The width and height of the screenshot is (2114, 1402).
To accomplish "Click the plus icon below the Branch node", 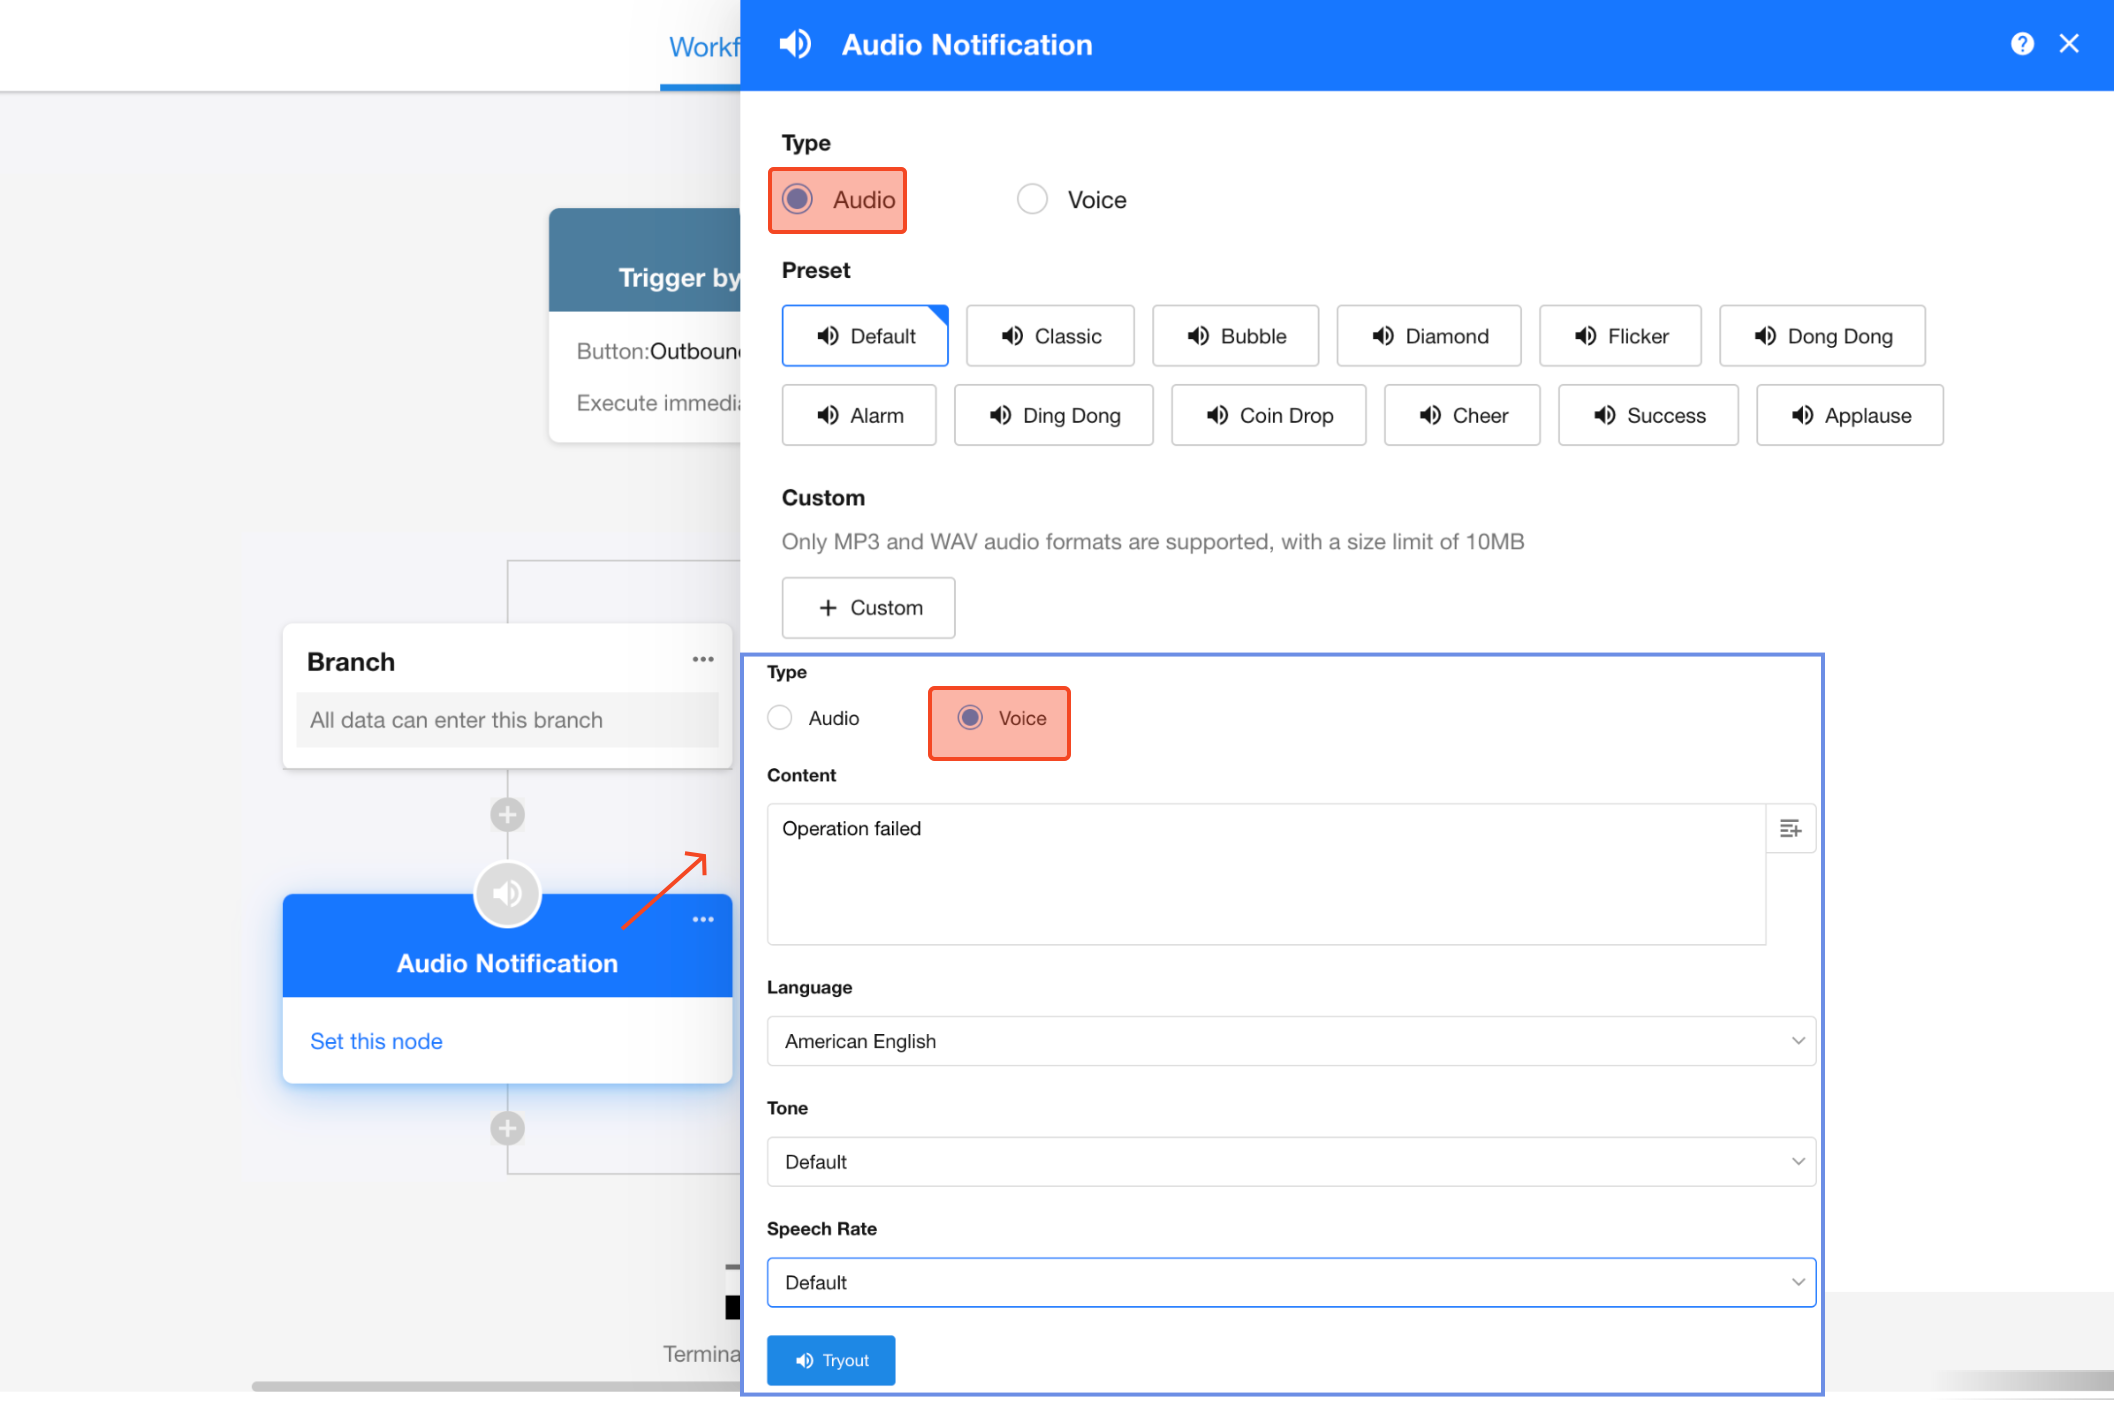I will point(507,815).
